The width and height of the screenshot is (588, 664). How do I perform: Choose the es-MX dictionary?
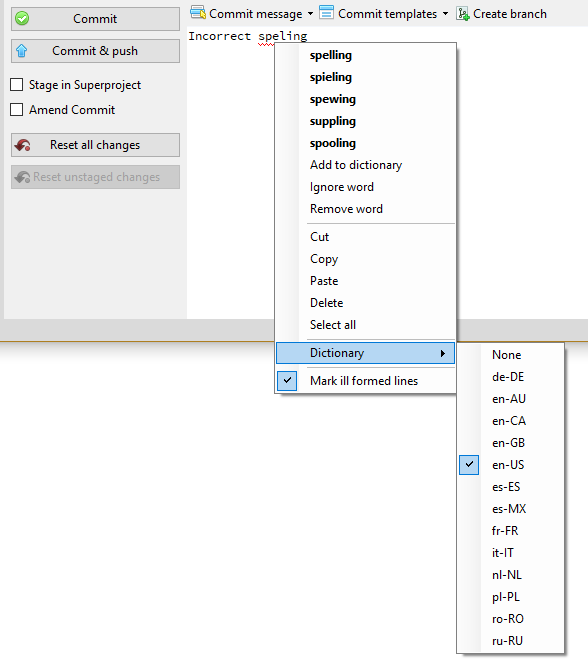pos(509,509)
